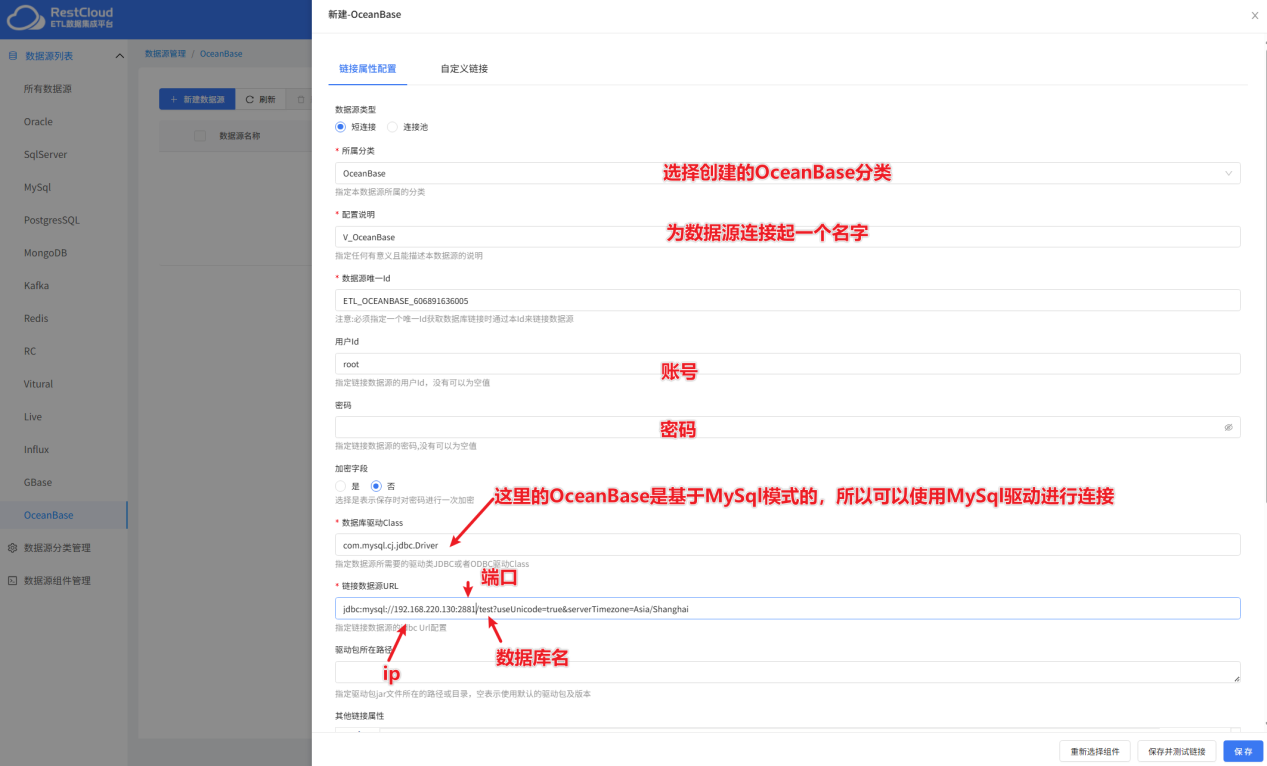Viewport: 1267px width, 766px height.
Task: Click the 保存 button
Action: [x=1243, y=751]
